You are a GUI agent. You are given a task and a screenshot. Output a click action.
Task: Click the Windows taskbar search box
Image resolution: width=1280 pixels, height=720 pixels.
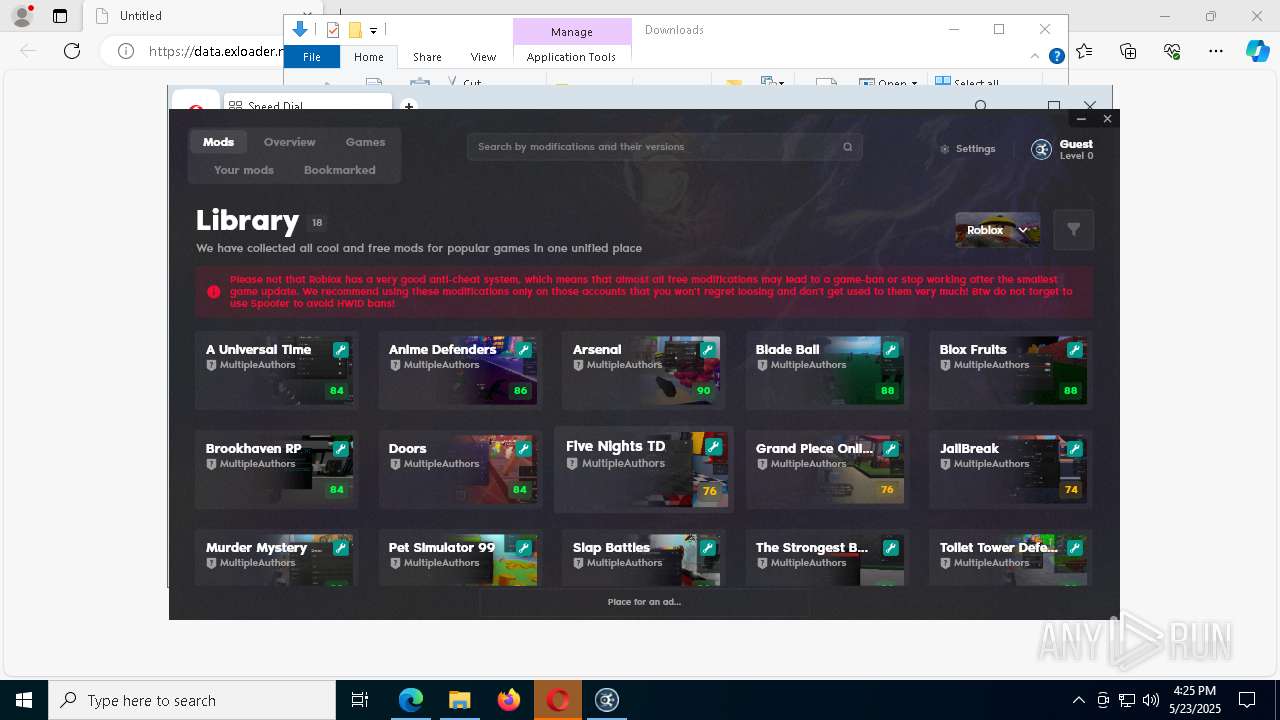[192, 700]
